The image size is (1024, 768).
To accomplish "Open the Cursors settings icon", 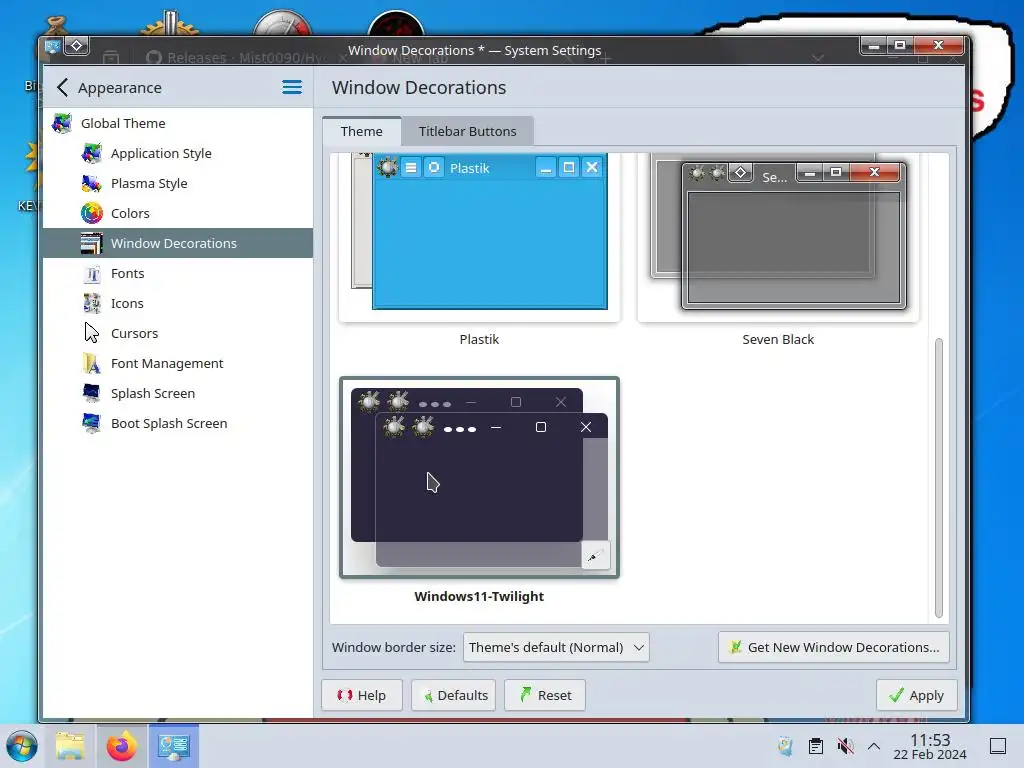I will pos(91,334).
